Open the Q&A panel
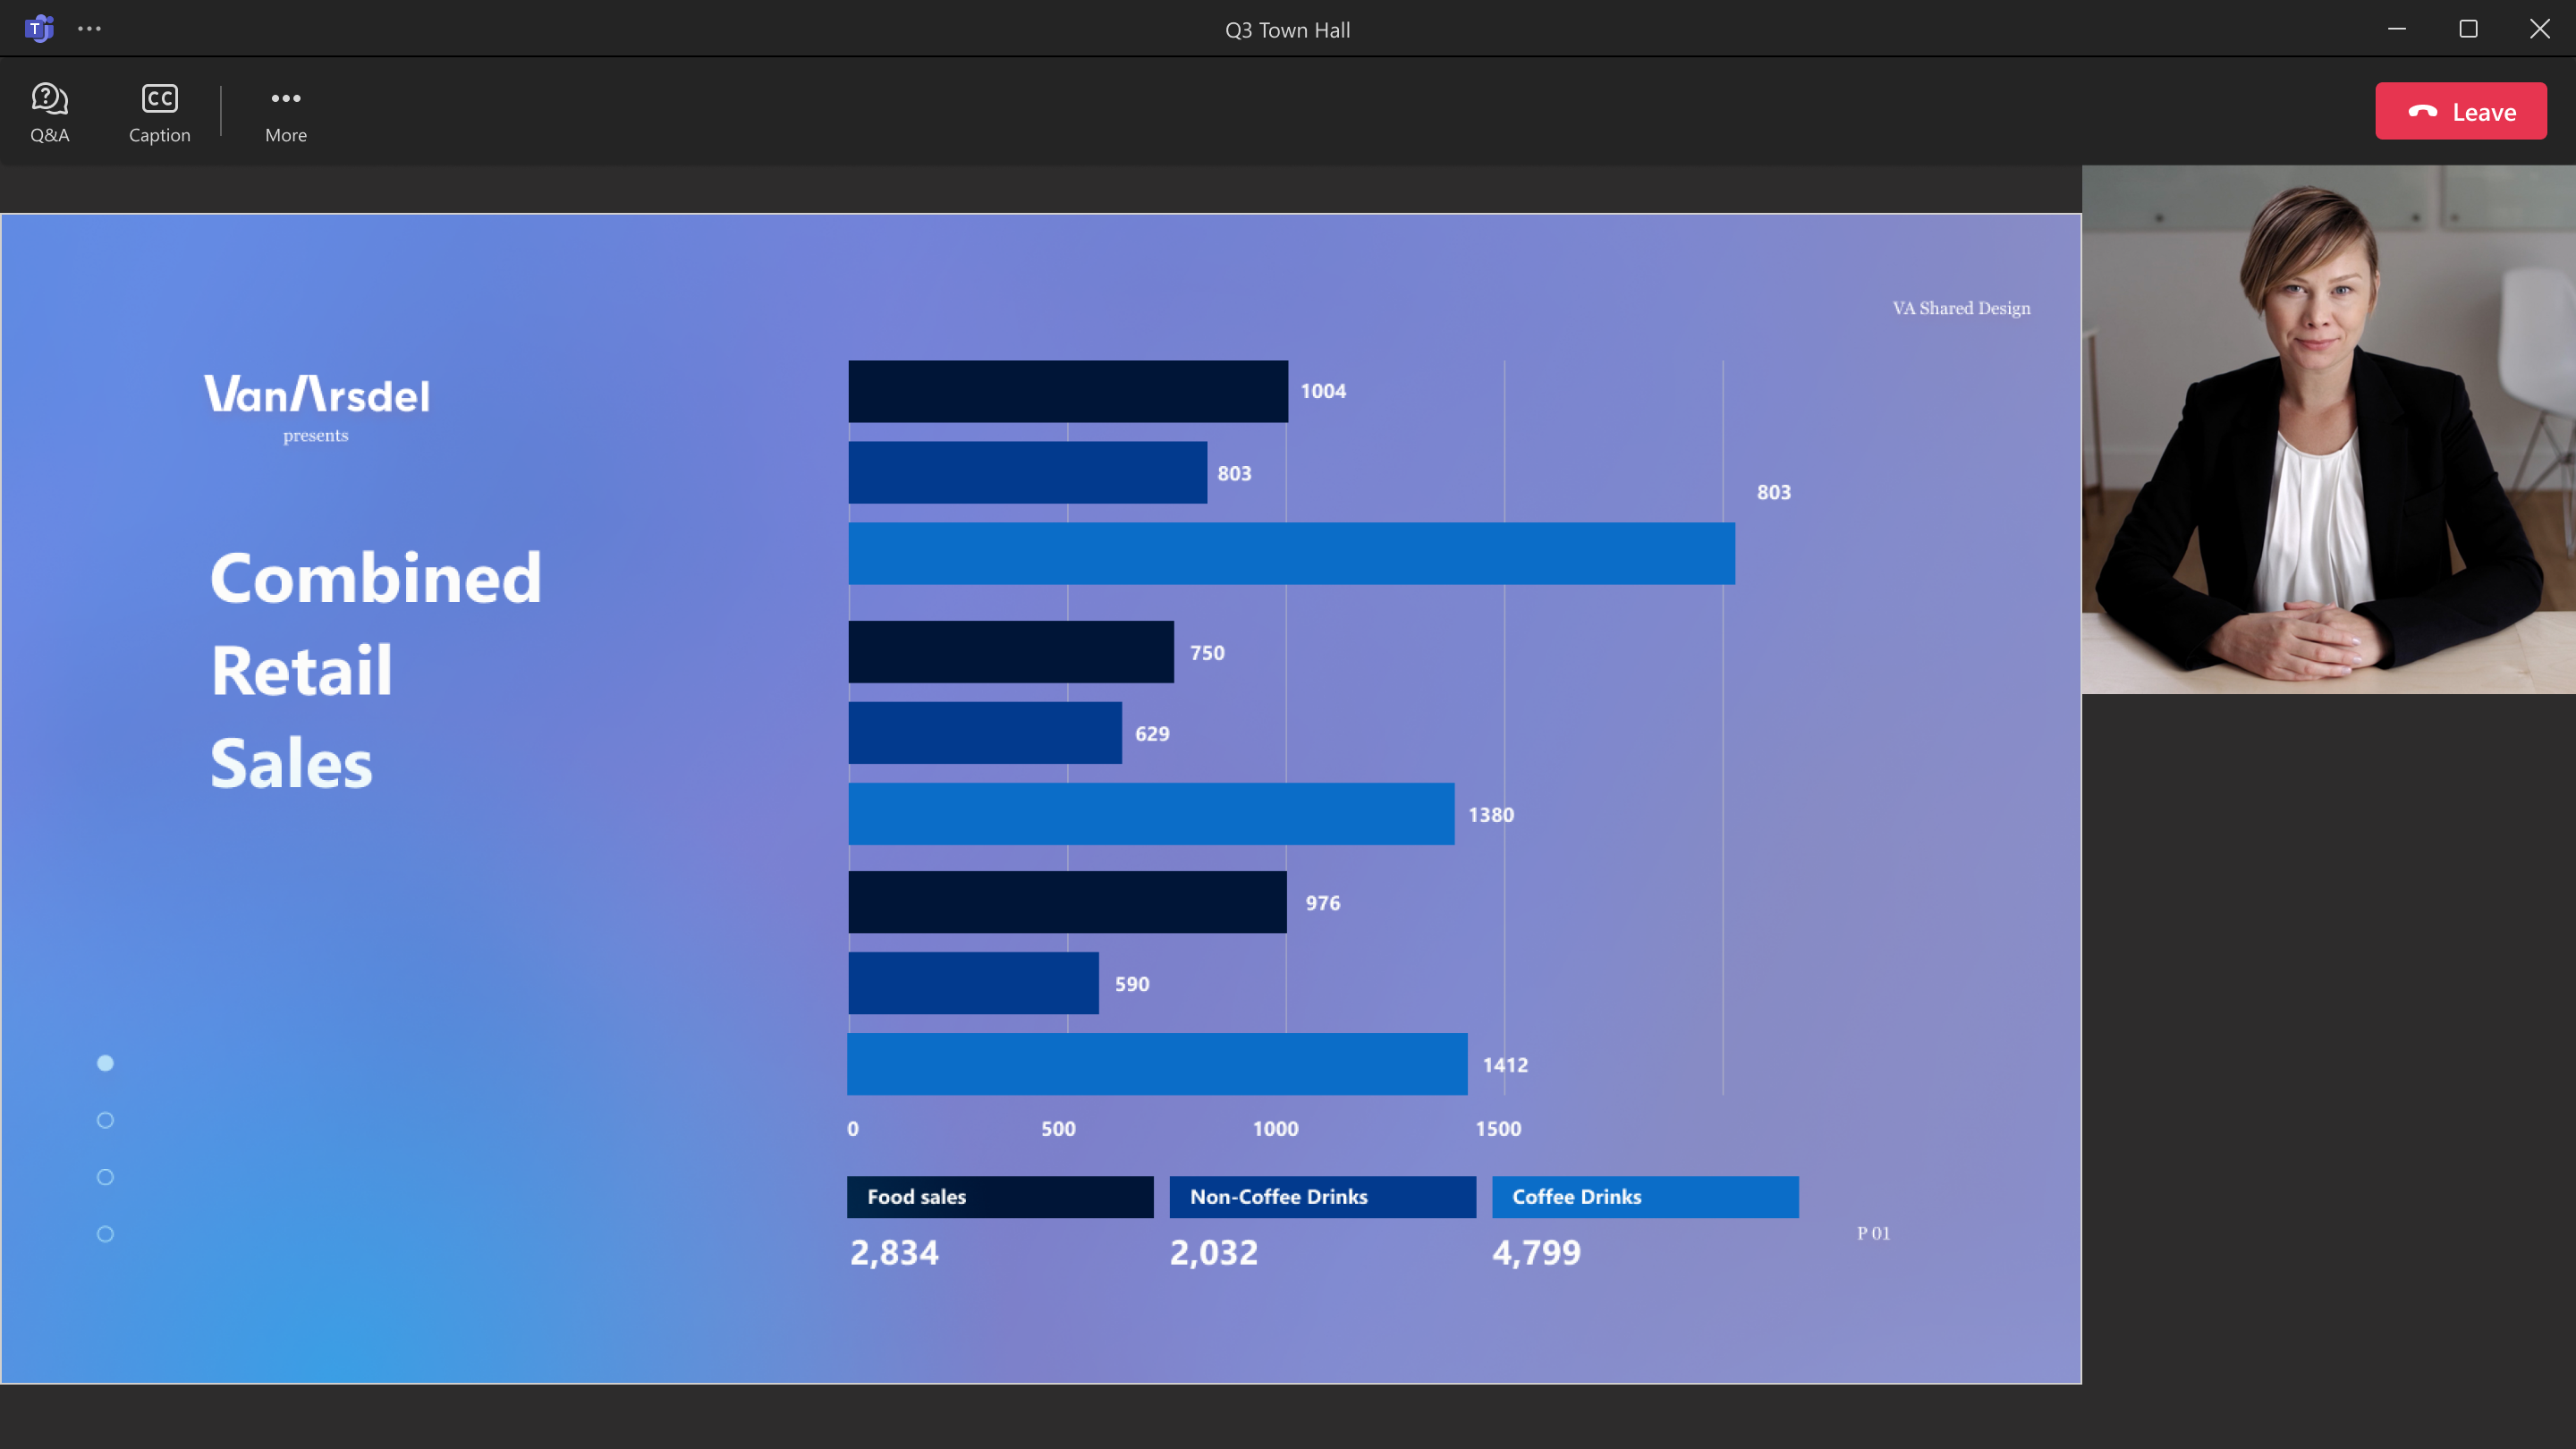Viewport: 2576px width, 1449px height. click(49, 112)
